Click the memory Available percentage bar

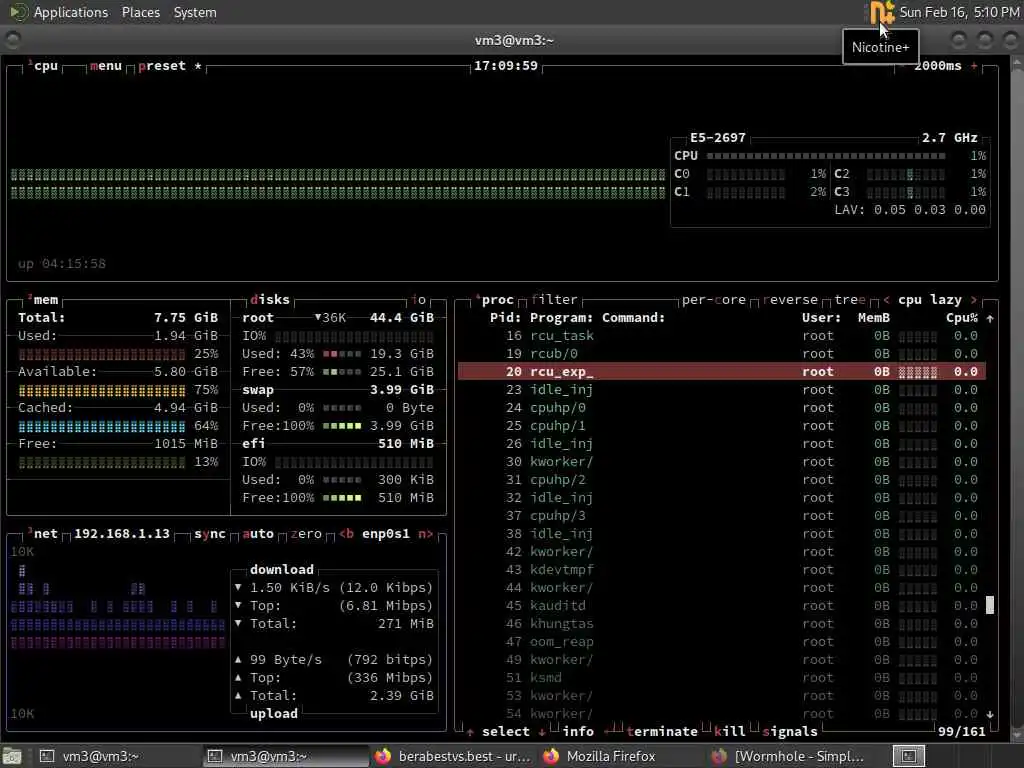tap(102, 390)
